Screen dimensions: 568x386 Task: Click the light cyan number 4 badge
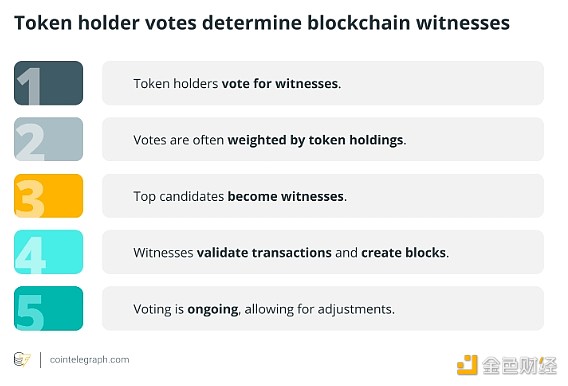point(49,252)
